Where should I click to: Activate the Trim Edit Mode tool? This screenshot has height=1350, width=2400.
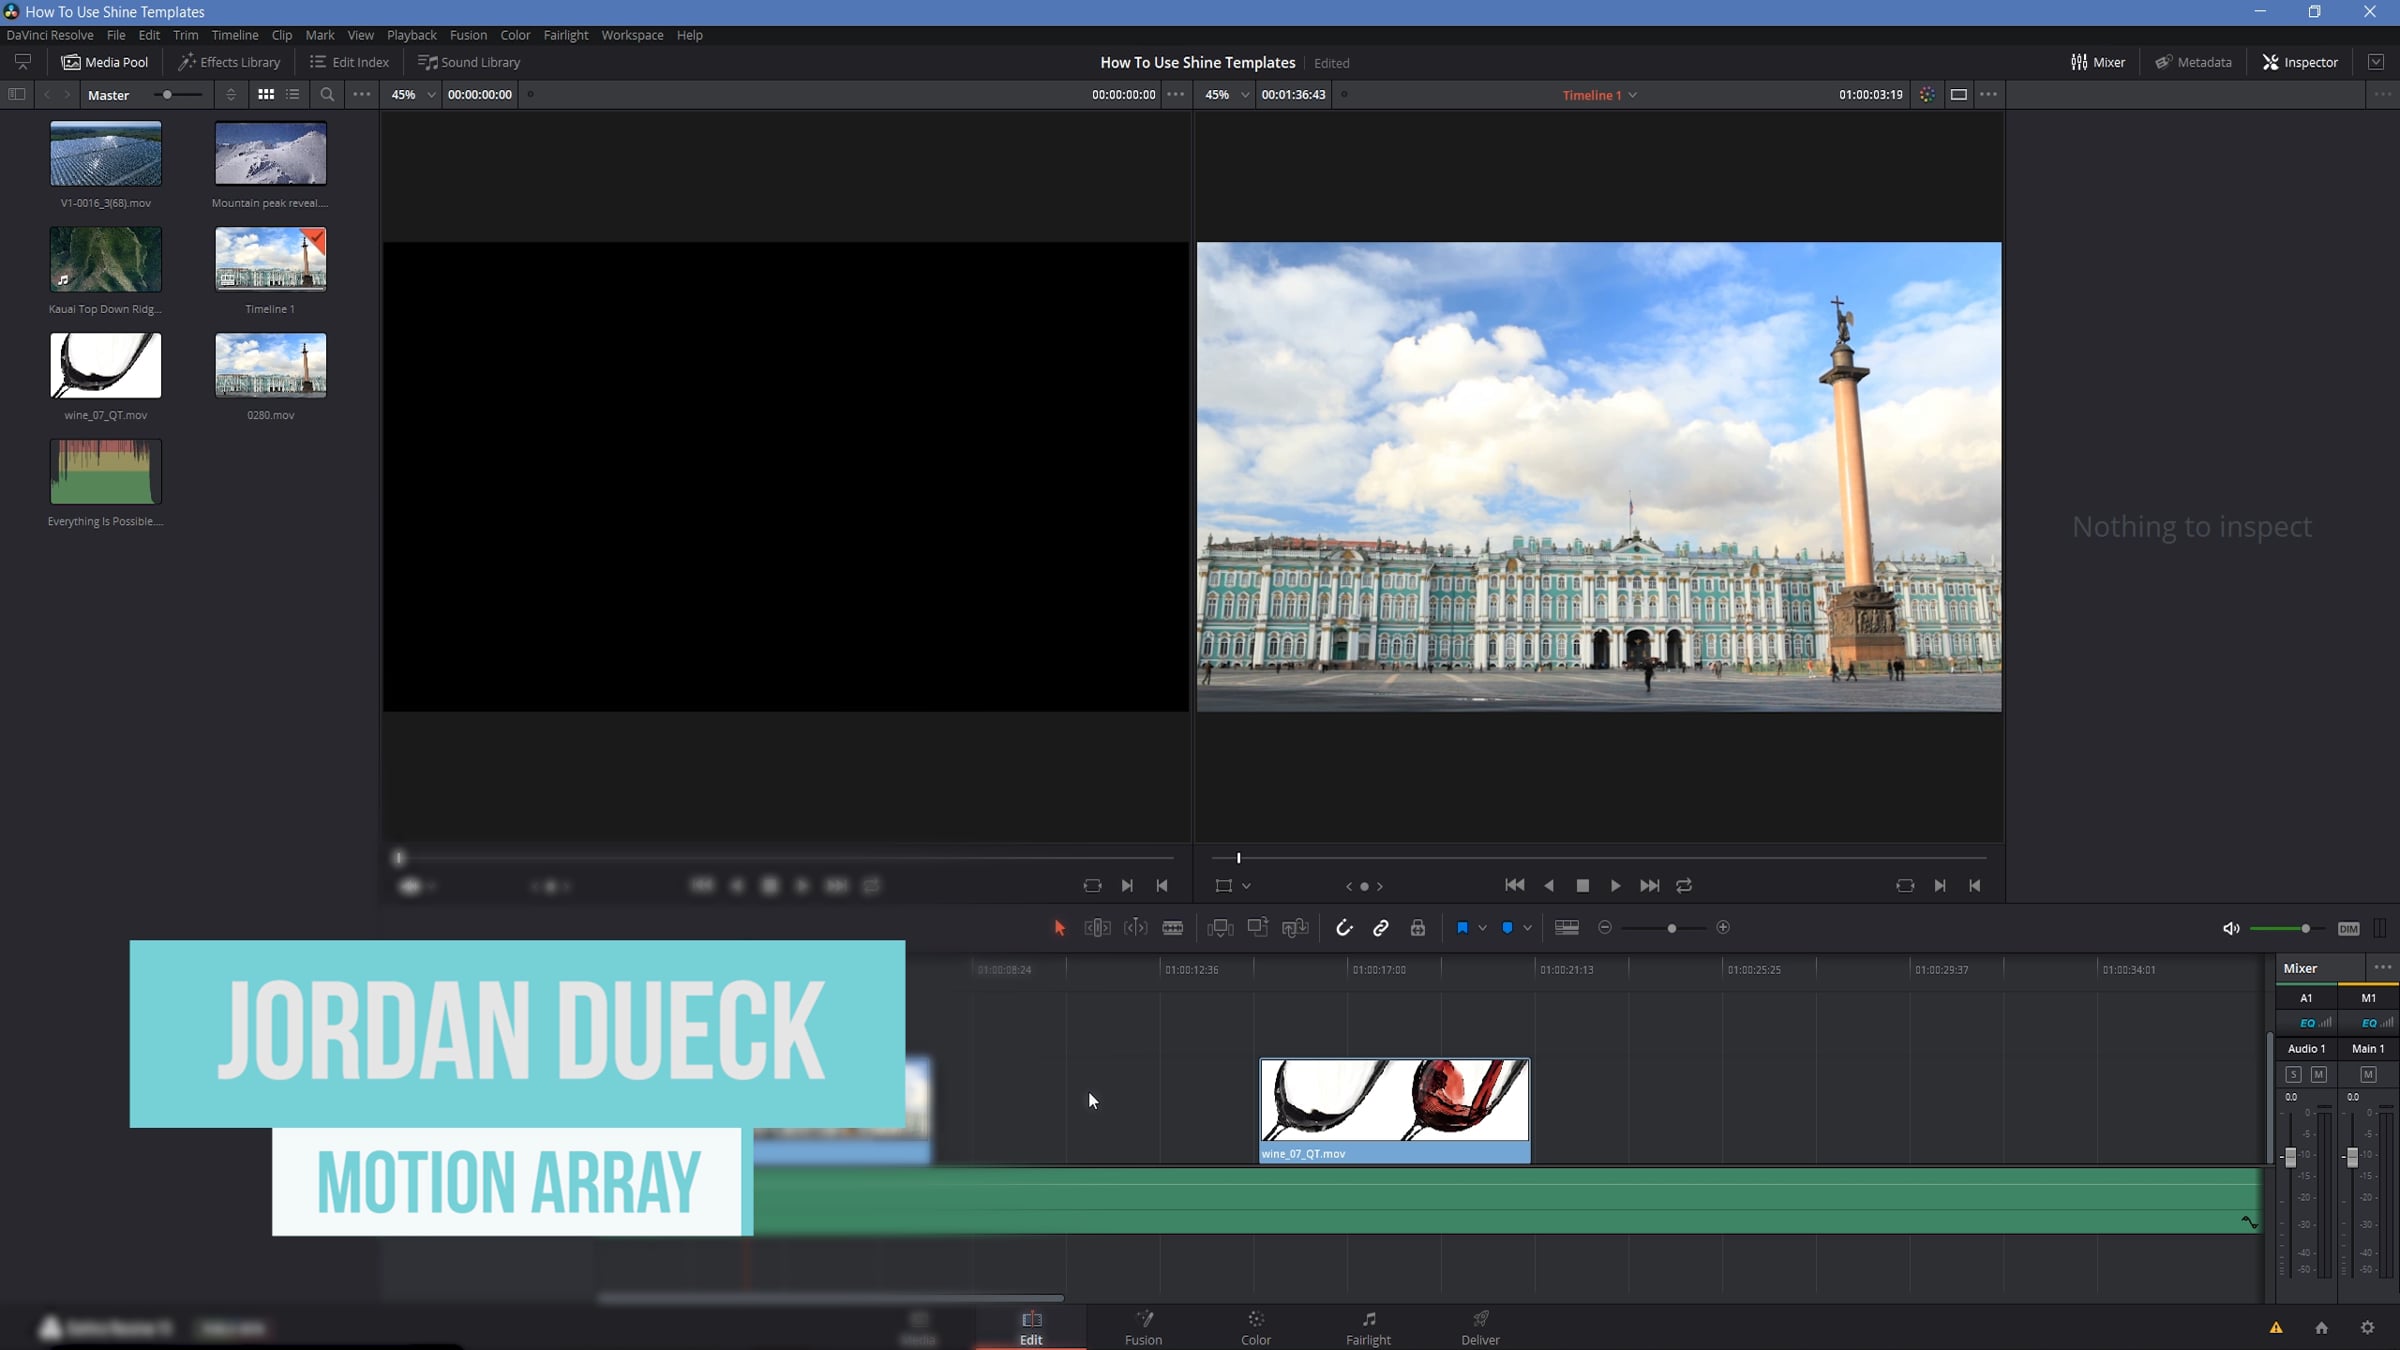(x=1097, y=928)
